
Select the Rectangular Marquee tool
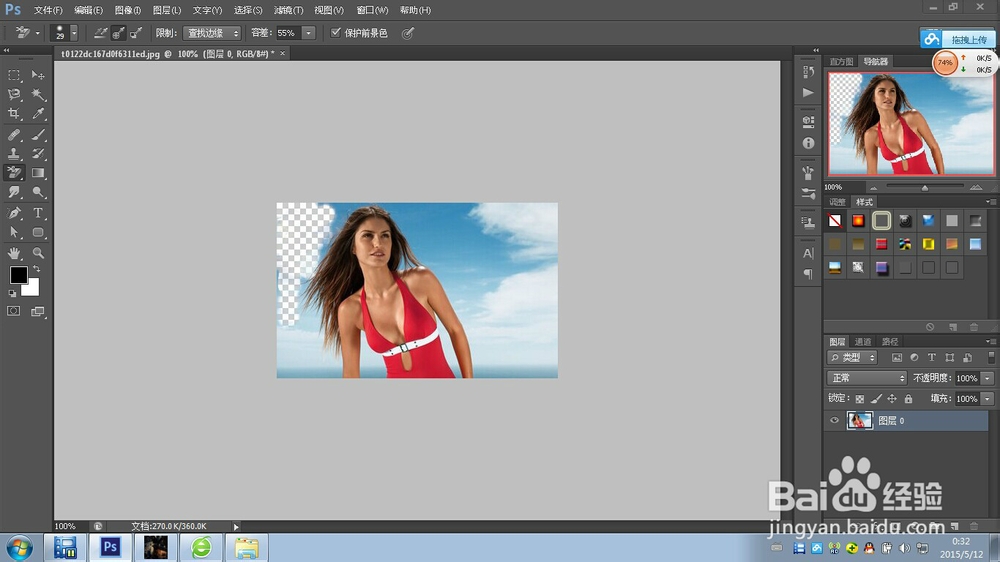tap(13, 75)
